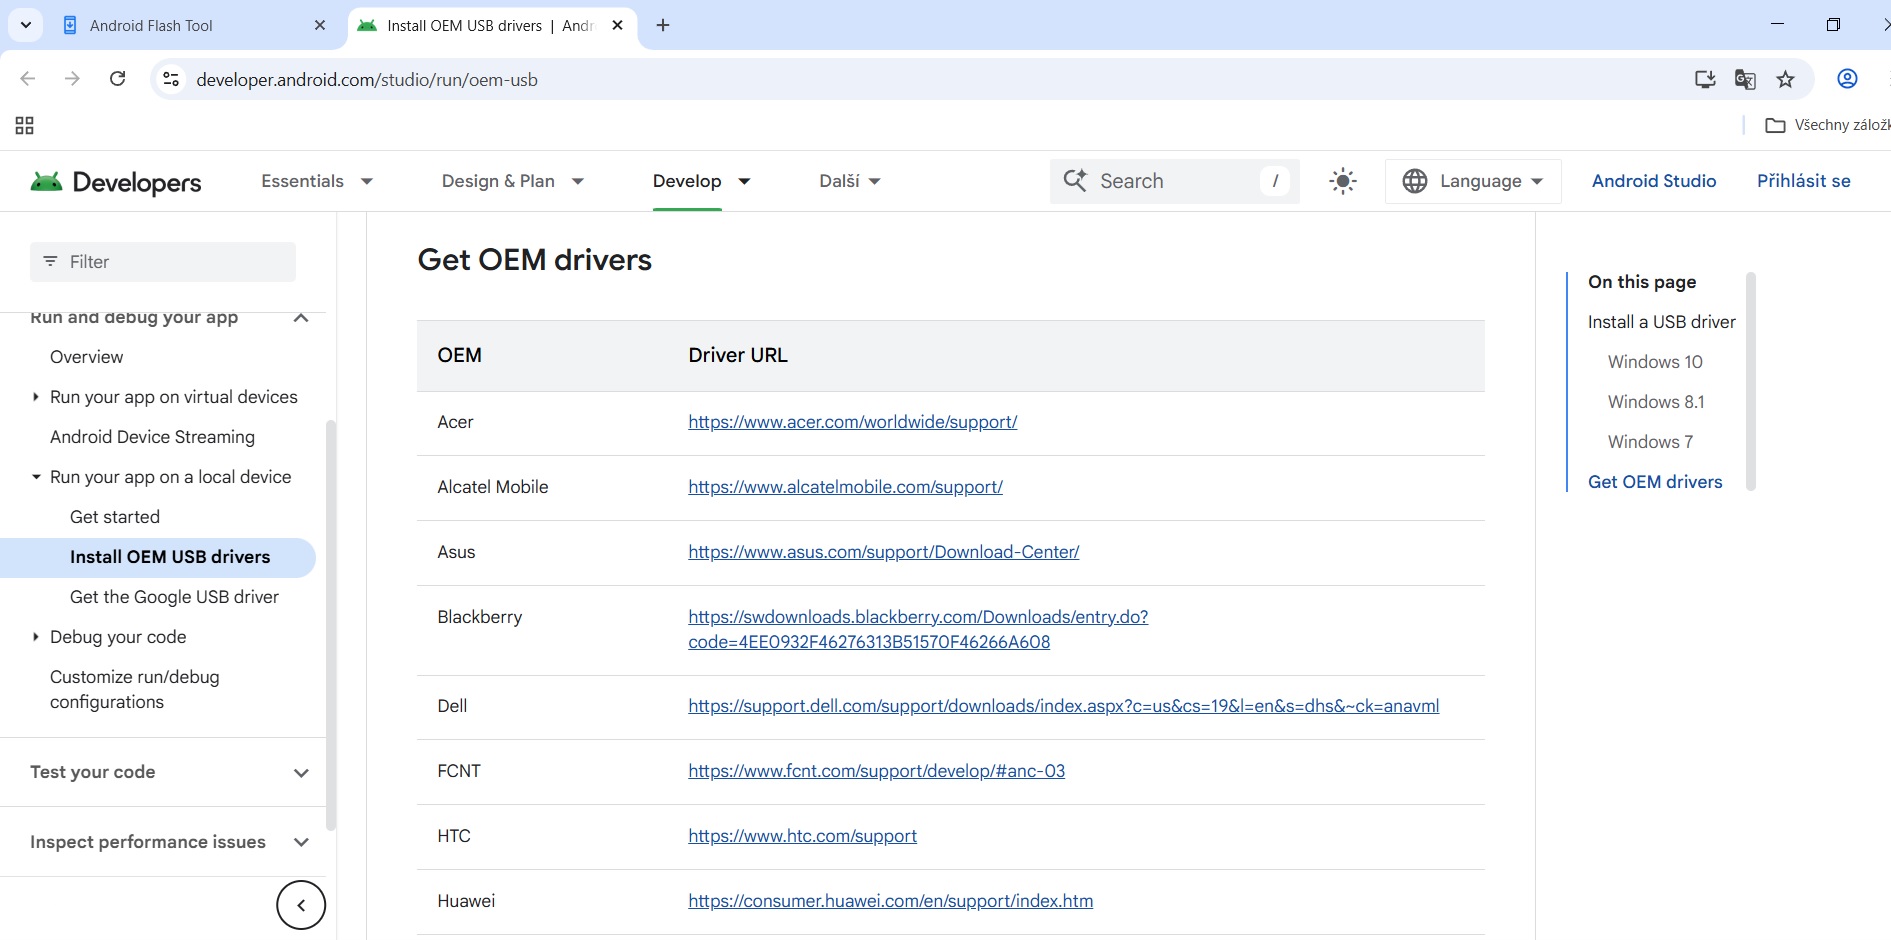Open the Google Translate icon
The height and width of the screenshot is (940, 1891).
[x=1745, y=79]
